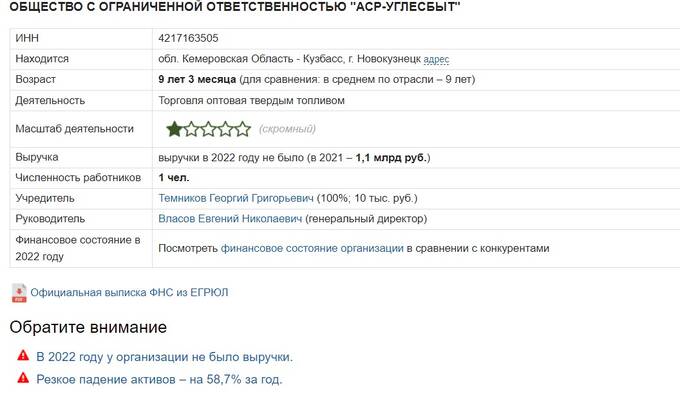Click 'В 2022 году у организации не было выручки' link
The height and width of the screenshot is (397, 680).
165,357
